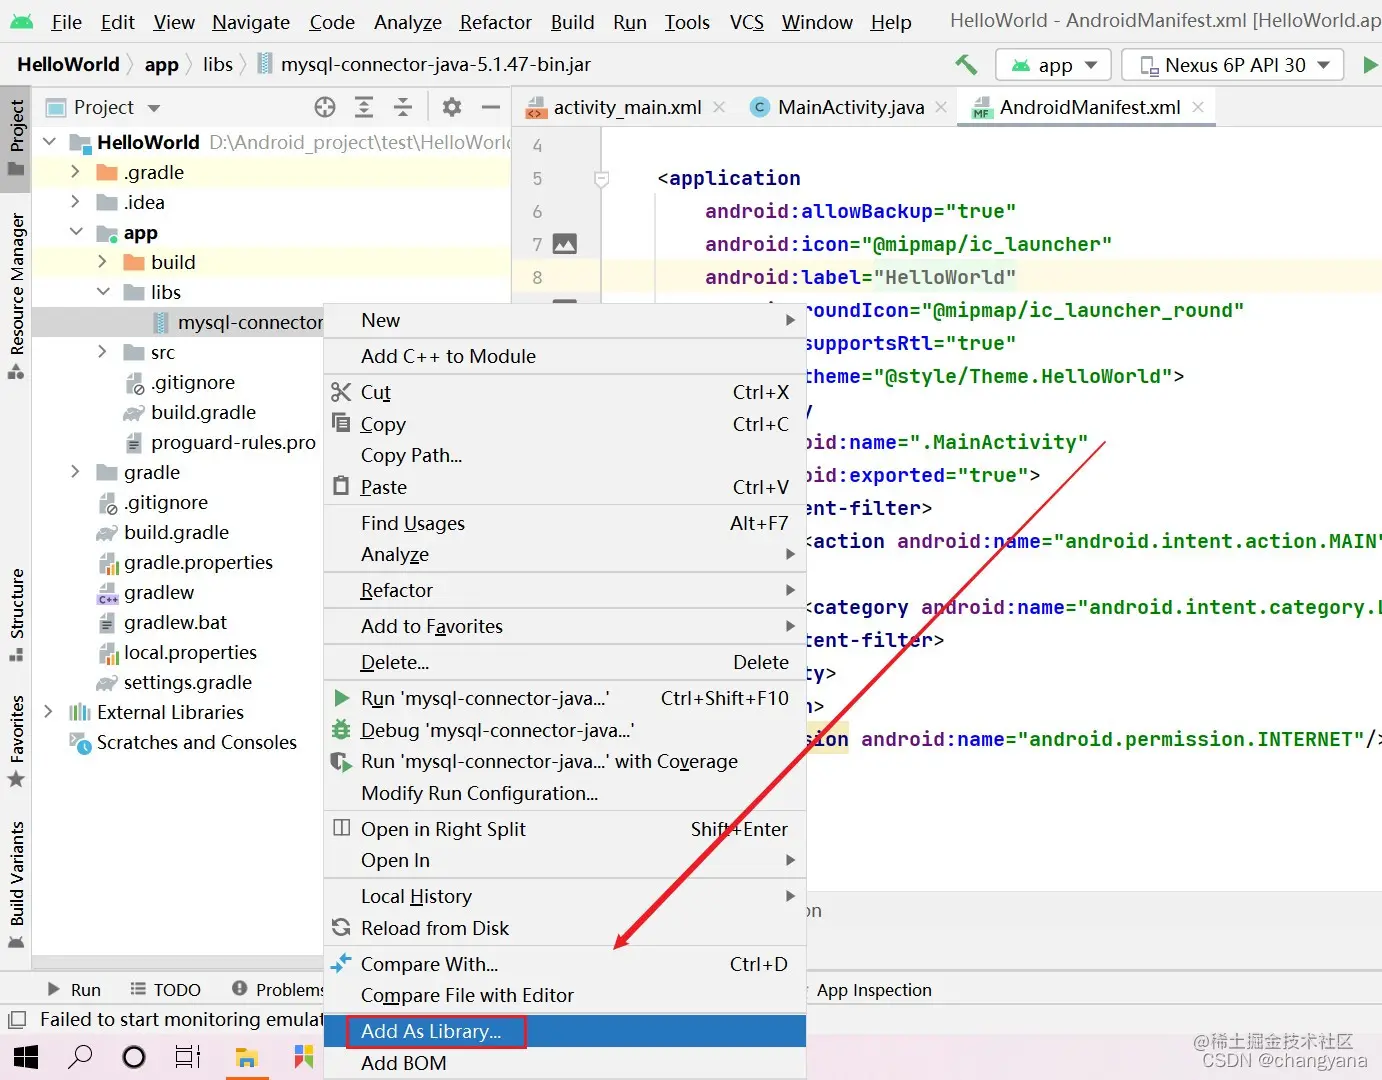Select Scratches and Consoles
Image resolution: width=1382 pixels, height=1080 pixels.
tap(196, 742)
